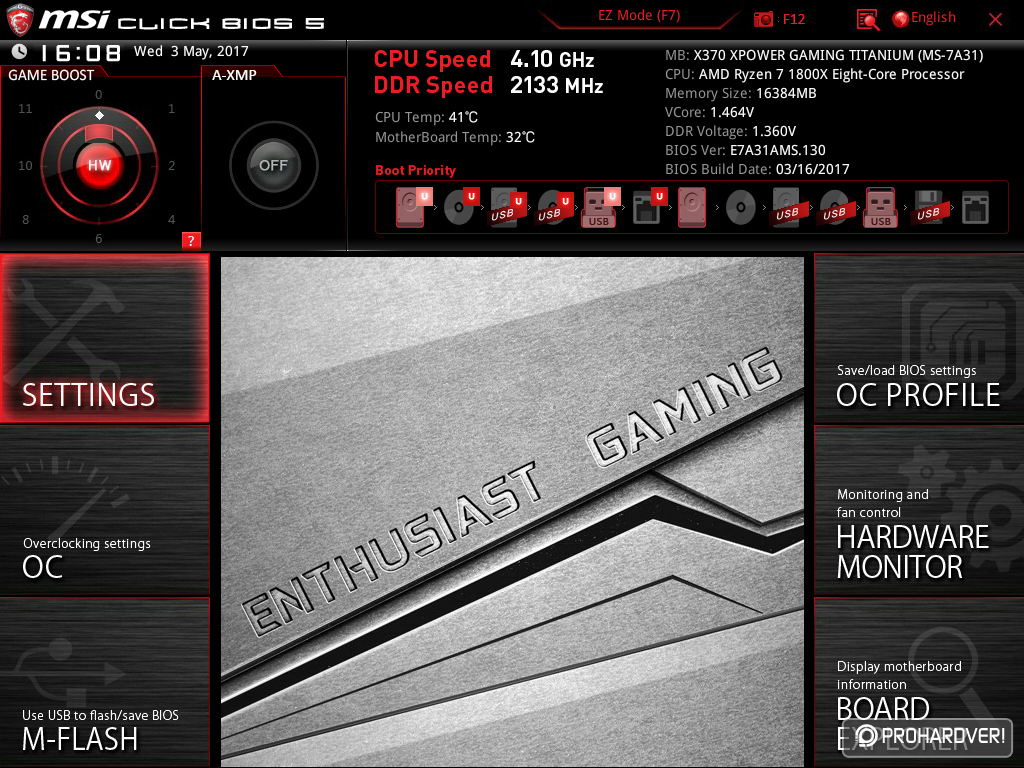The width and height of the screenshot is (1024, 768).
Task: Select the UEFI USB hard disk boot icon
Action: (x=507, y=207)
